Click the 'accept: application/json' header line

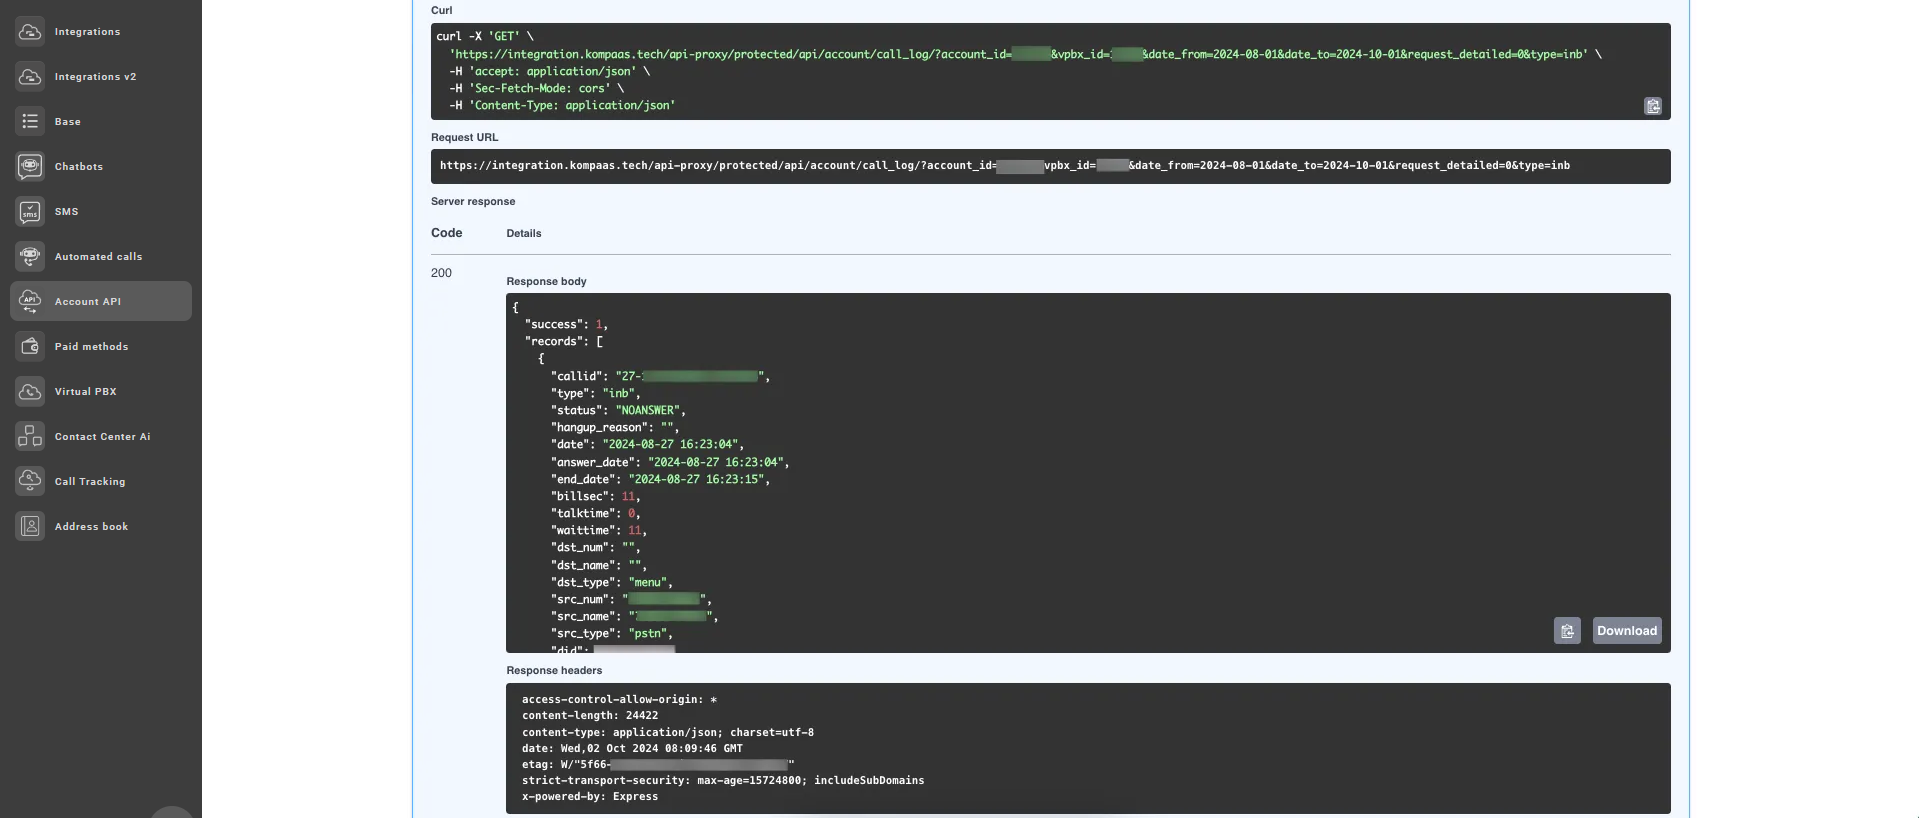tap(549, 71)
